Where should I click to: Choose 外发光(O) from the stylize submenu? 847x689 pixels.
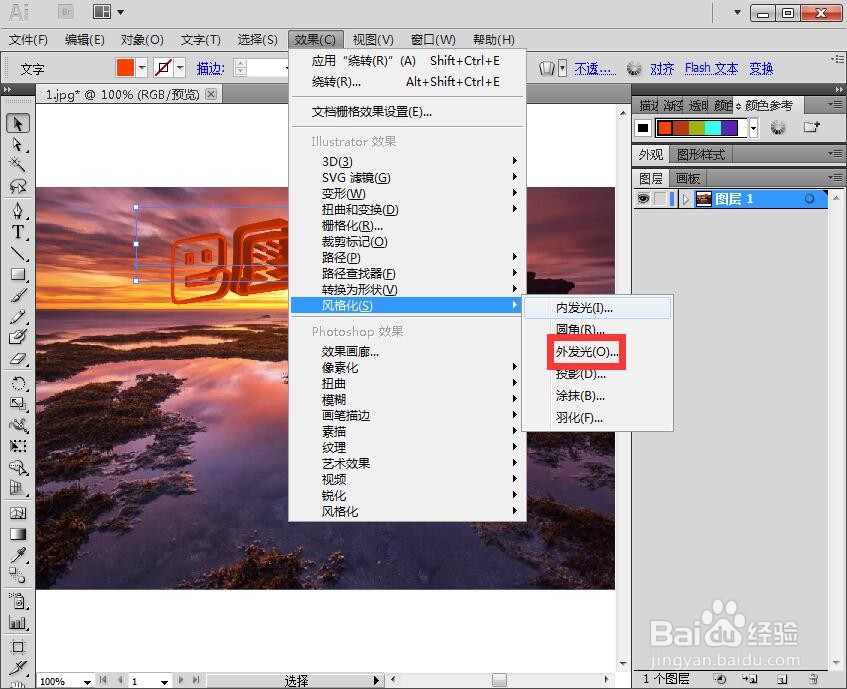(x=585, y=352)
